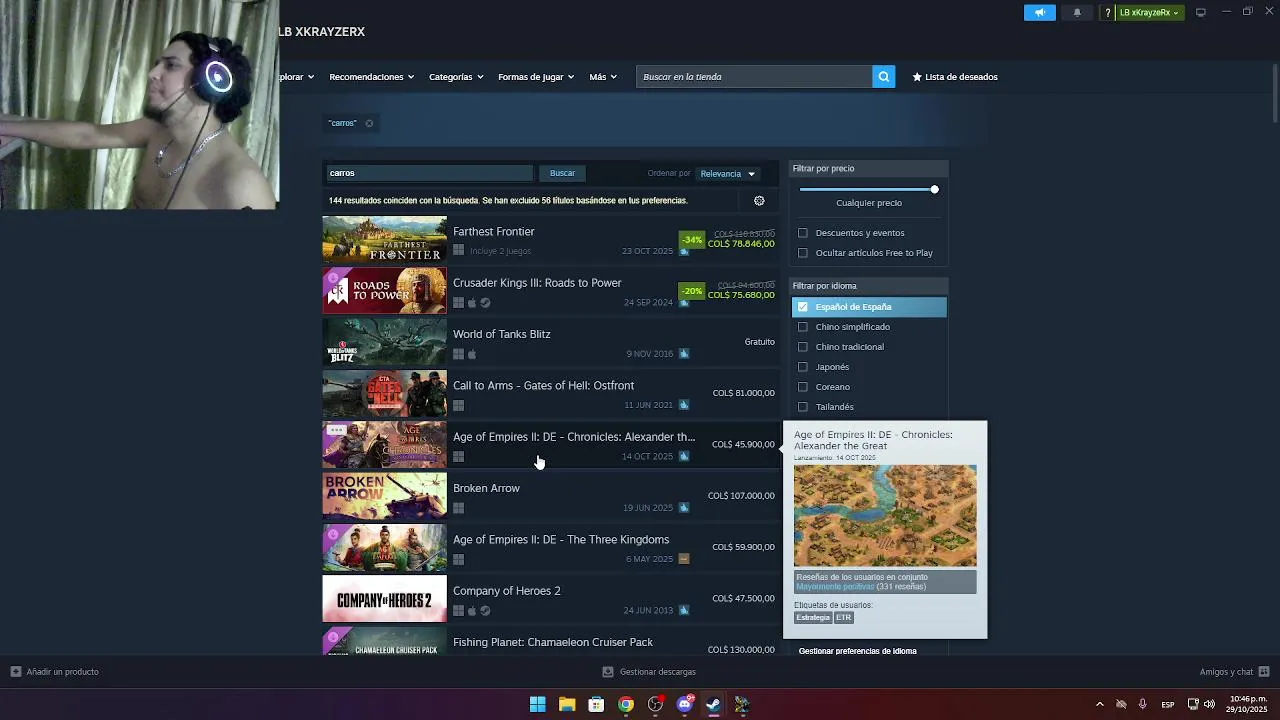Click Gestionar preferencias de idioma link
This screenshot has width=1280, height=720.
tap(857, 651)
